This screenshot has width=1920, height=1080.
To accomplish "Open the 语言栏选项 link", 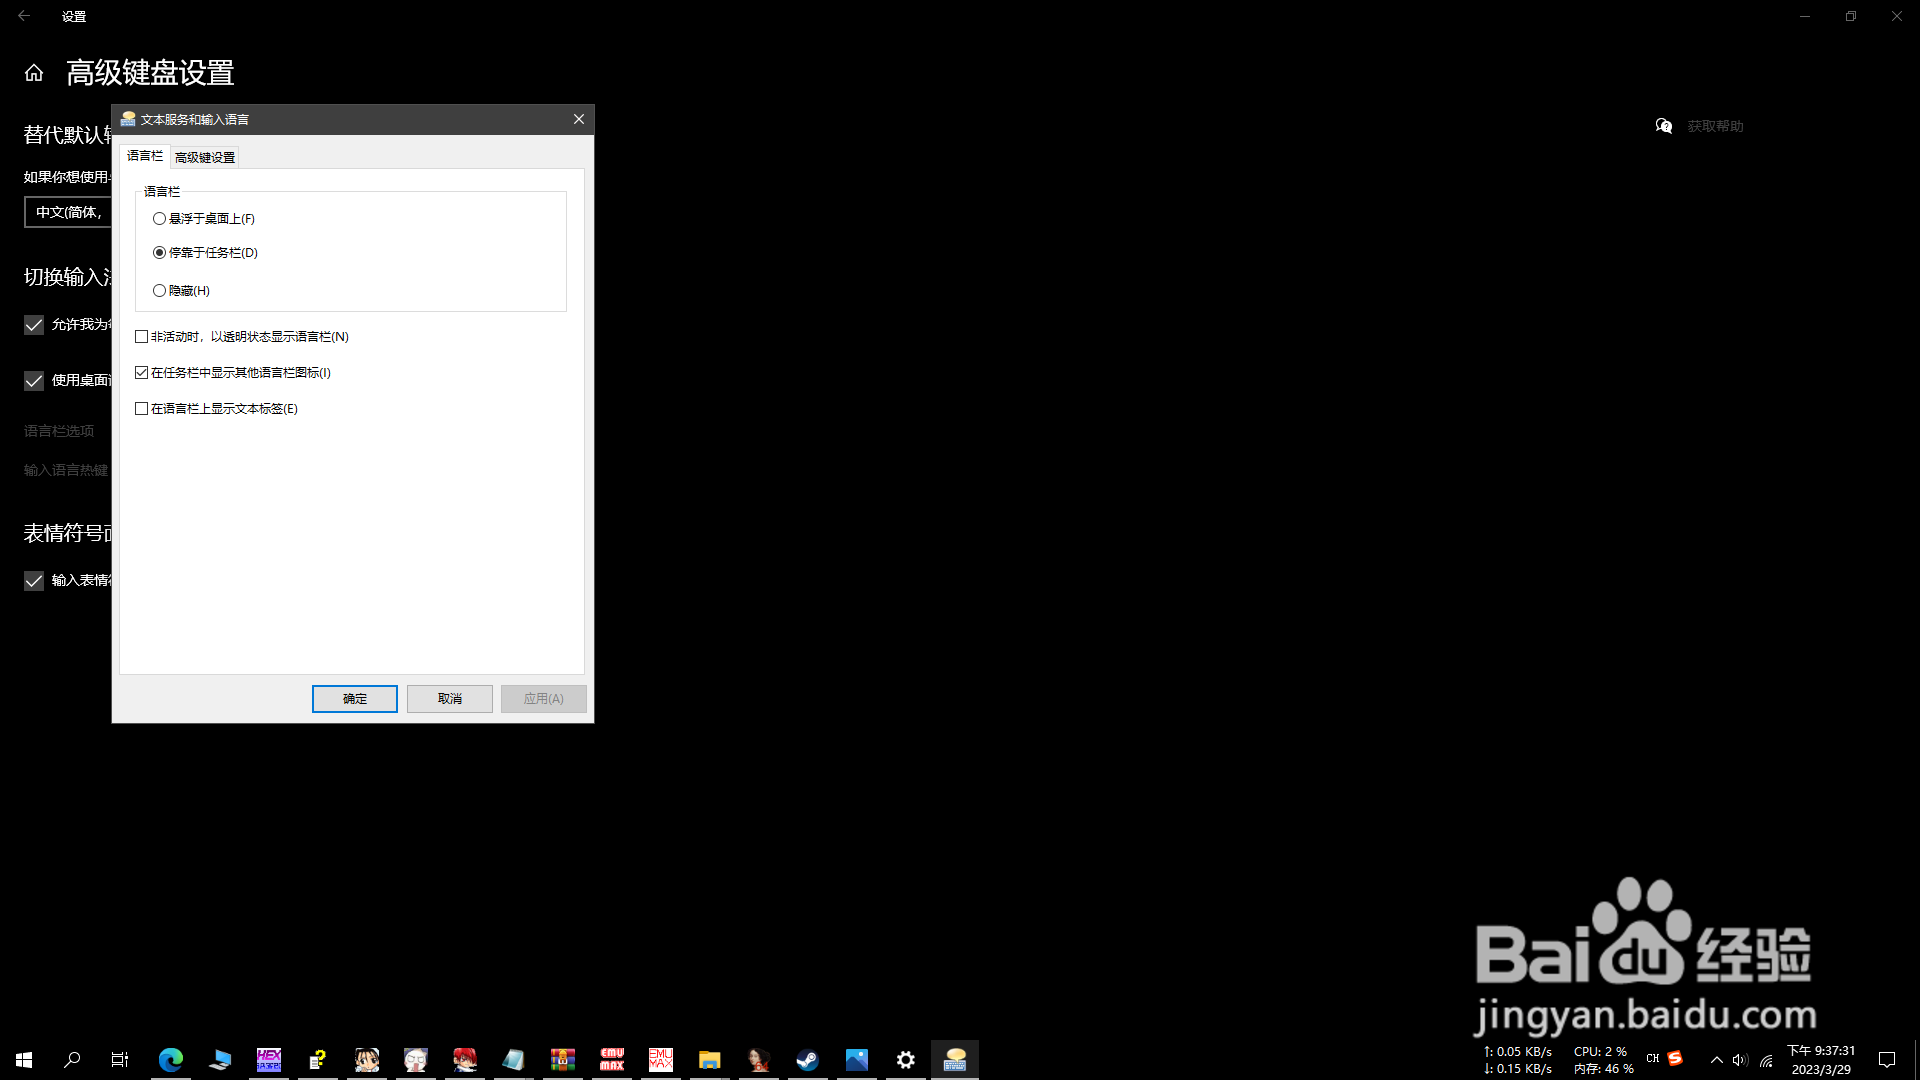I will [x=58, y=430].
